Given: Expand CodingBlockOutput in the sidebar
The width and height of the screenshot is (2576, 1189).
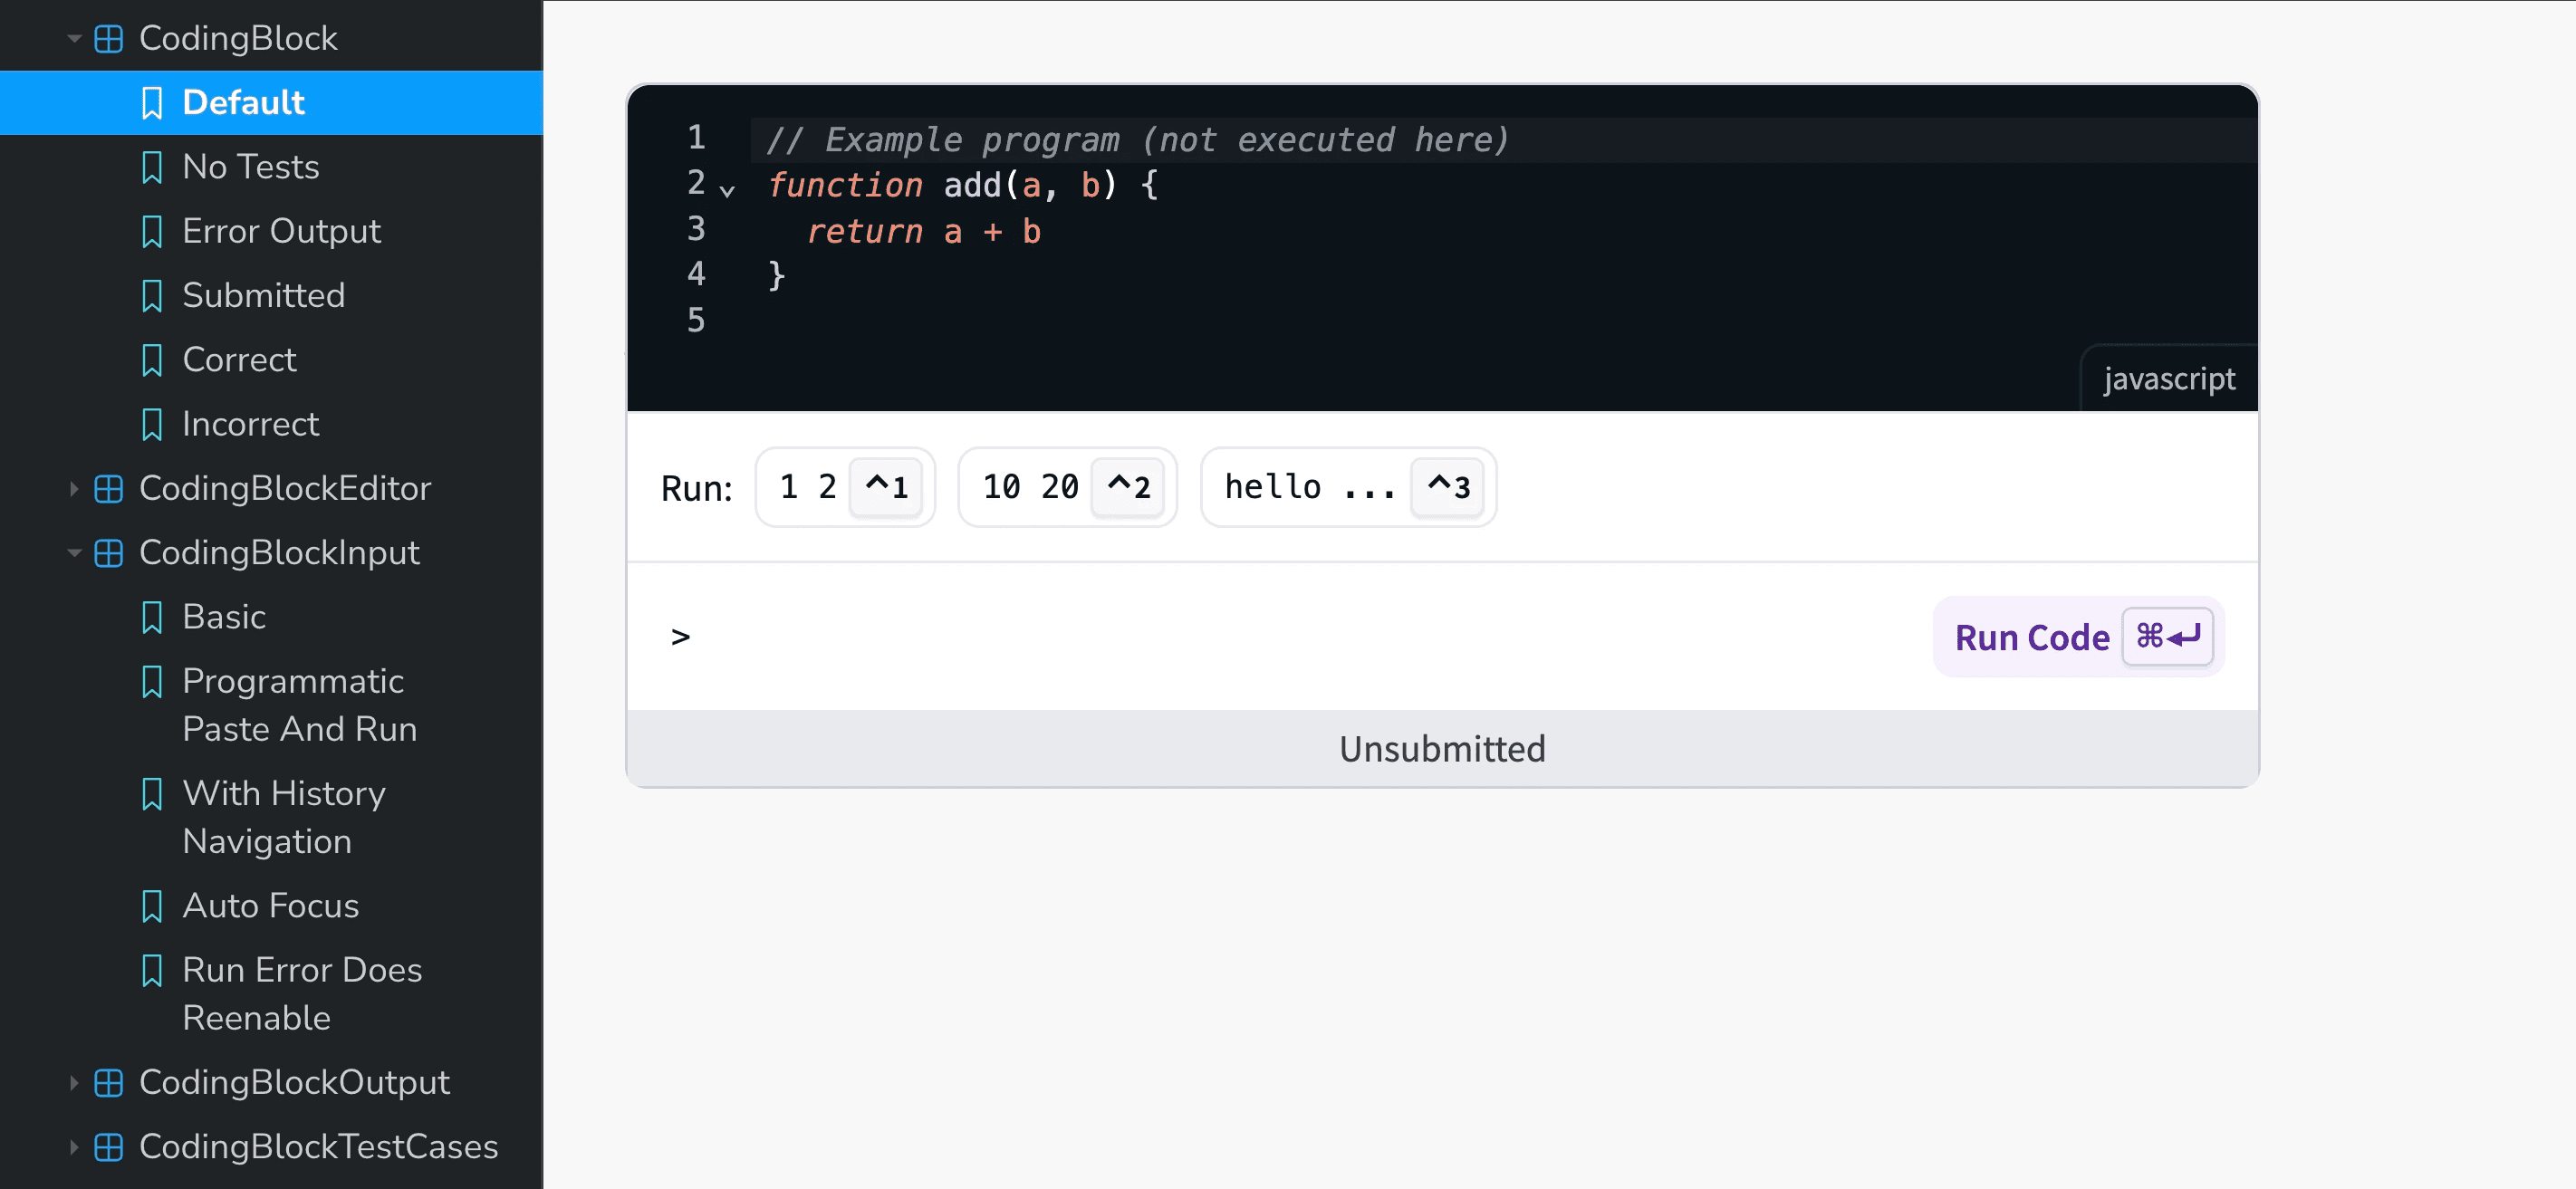Looking at the screenshot, I should (x=75, y=1083).
